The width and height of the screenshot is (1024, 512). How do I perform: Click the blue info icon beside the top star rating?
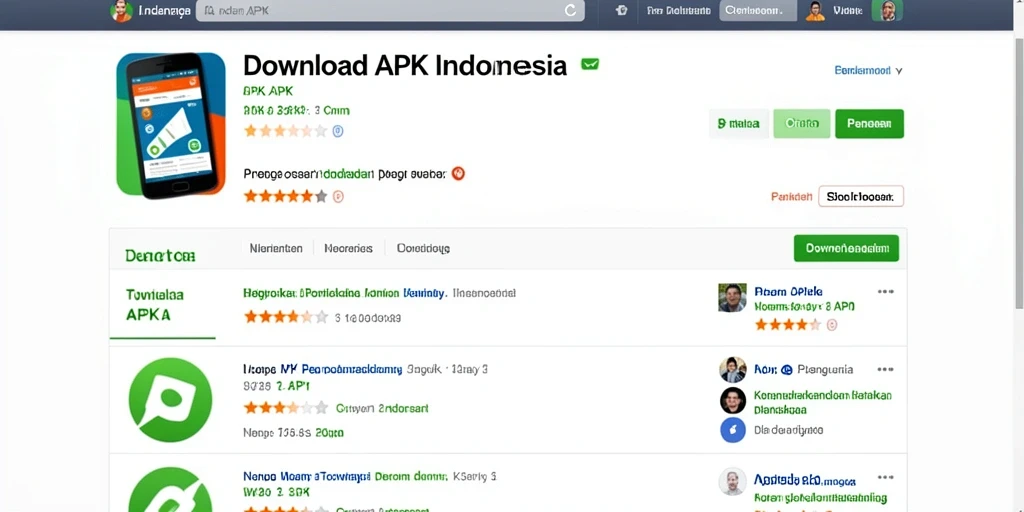338,131
